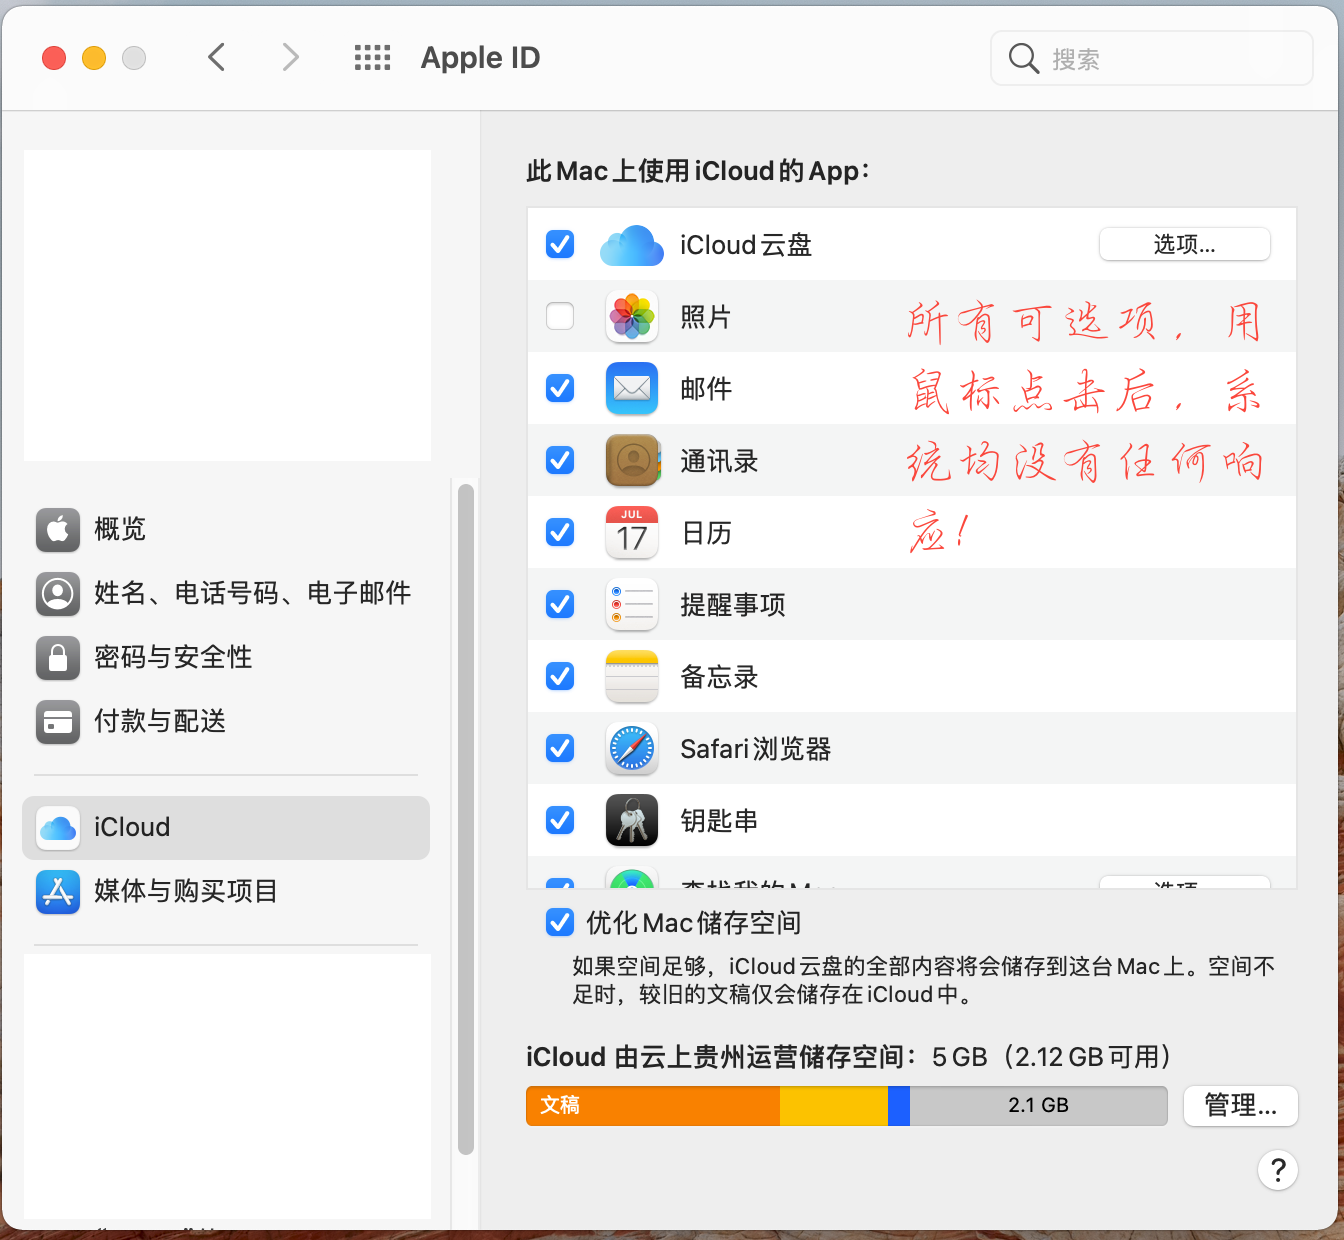Click the Photos app icon

tap(632, 317)
